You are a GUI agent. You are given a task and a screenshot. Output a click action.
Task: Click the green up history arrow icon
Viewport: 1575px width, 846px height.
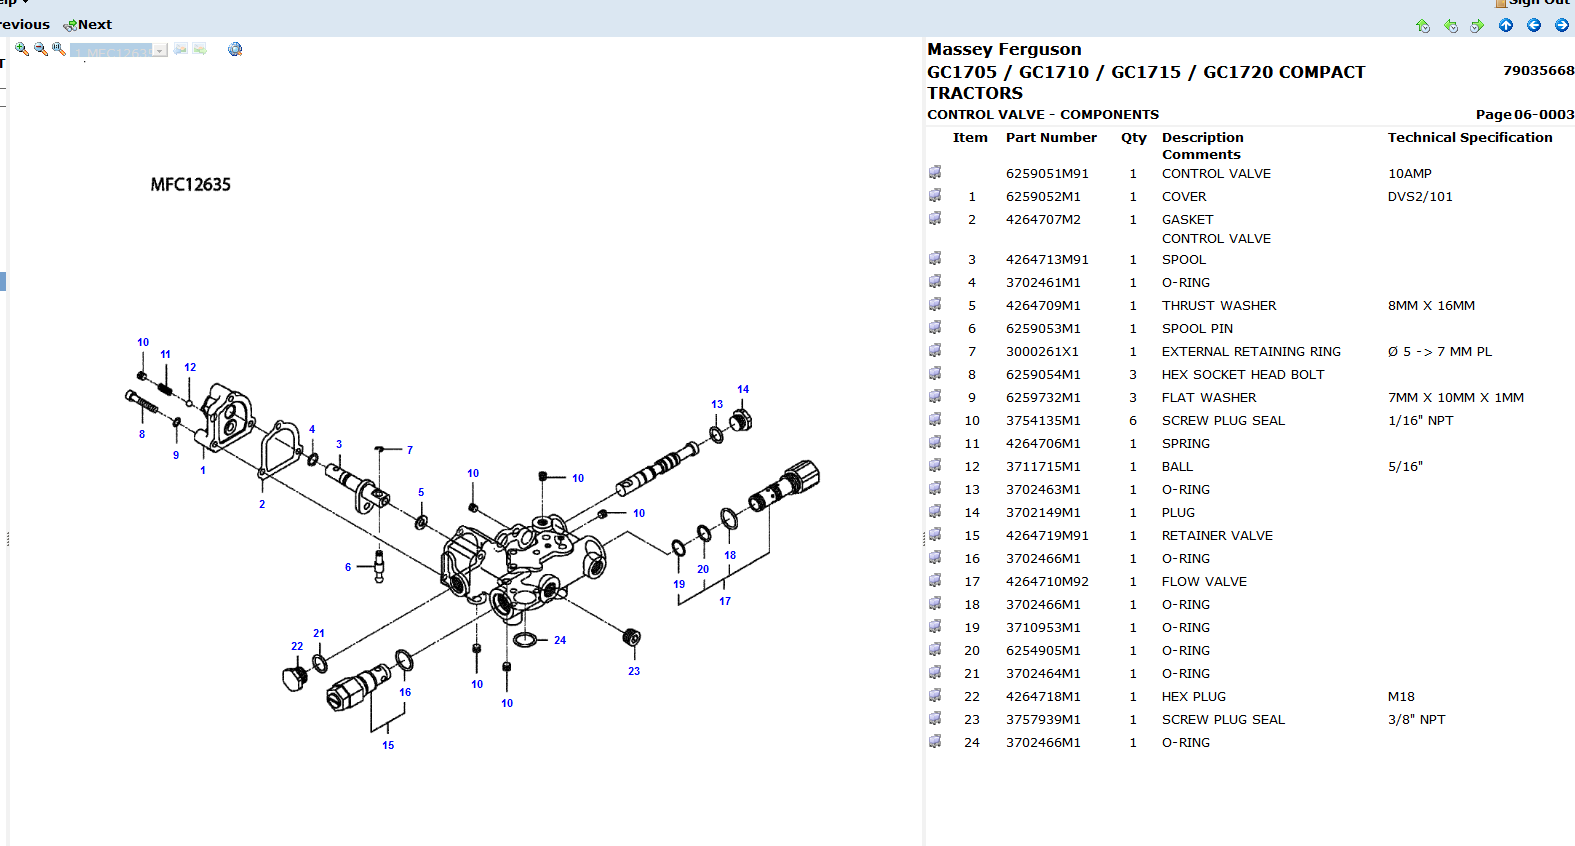pyautogui.click(x=1423, y=26)
